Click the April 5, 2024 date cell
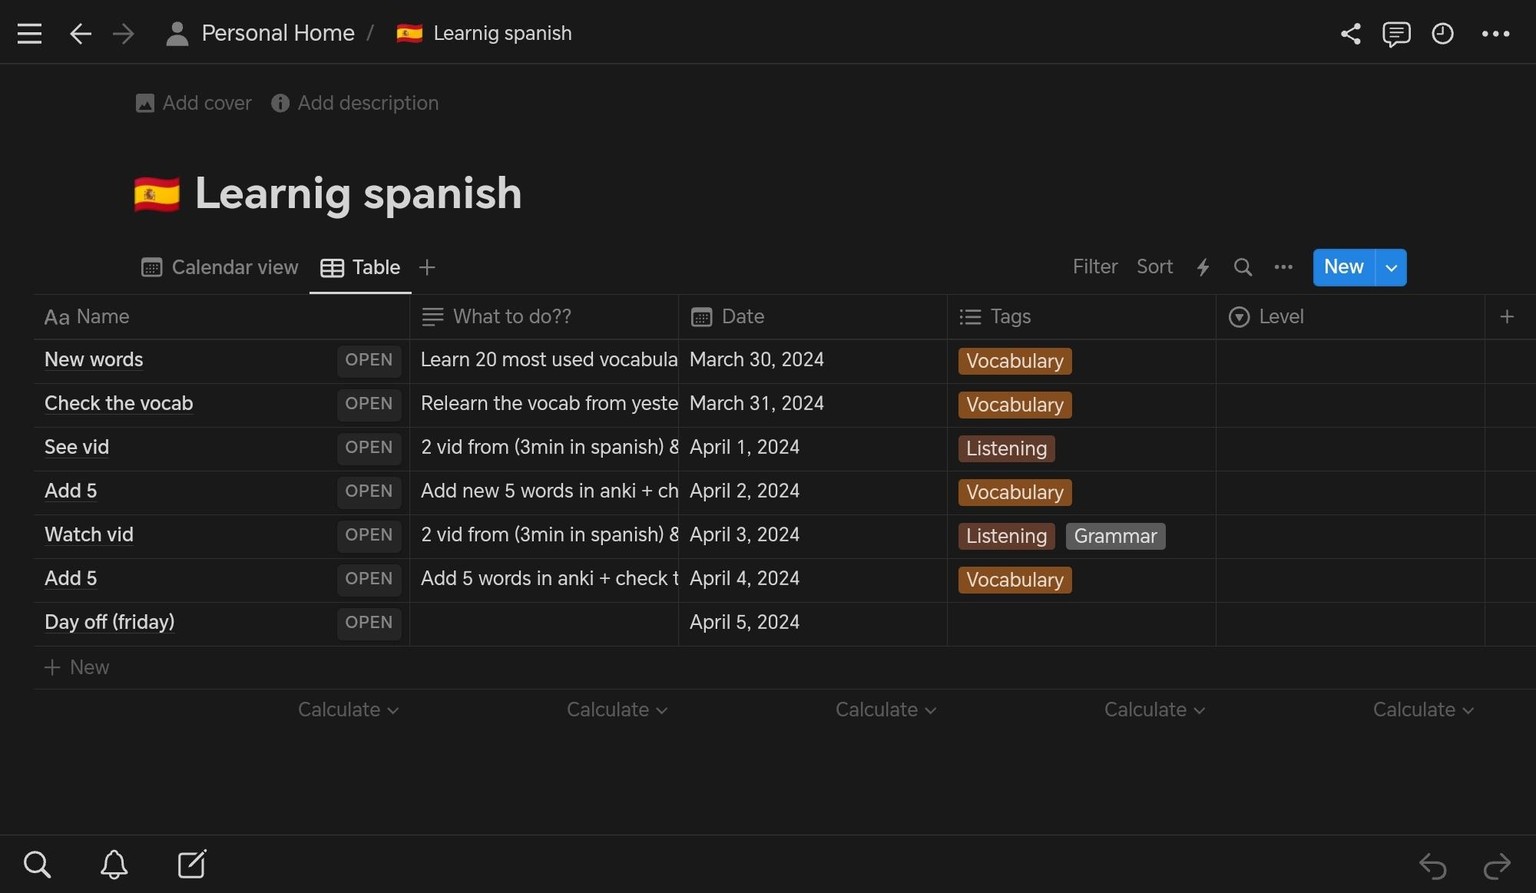This screenshot has height=893, width=1536. point(813,622)
